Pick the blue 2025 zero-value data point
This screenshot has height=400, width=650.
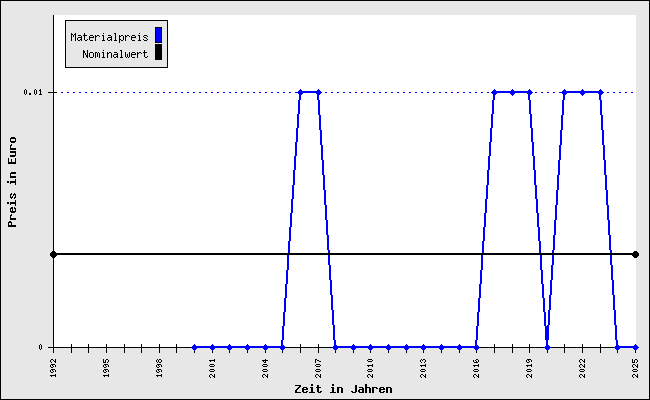(635, 347)
